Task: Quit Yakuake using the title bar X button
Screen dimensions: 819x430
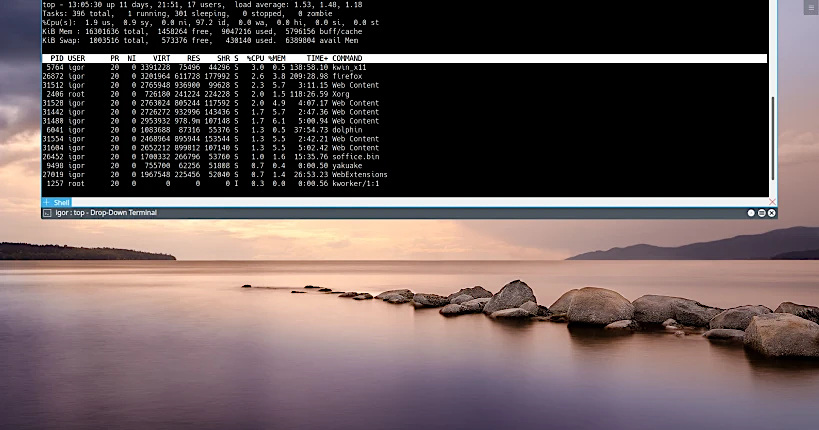Action: [771, 213]
